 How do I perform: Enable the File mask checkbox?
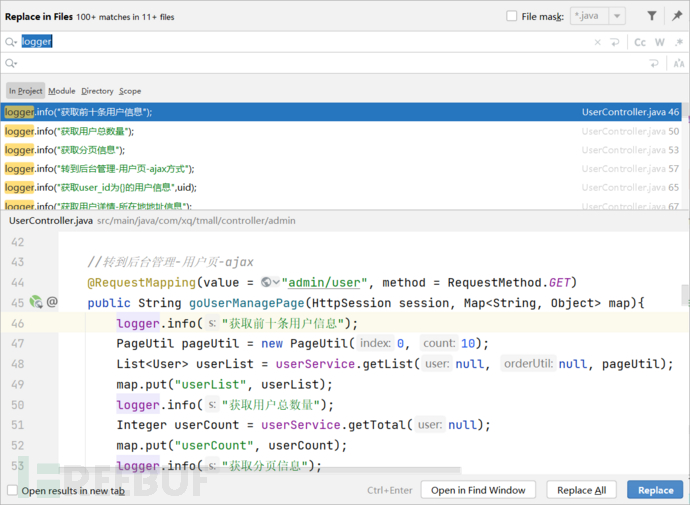pyautogui.click(x=513, y=16)
